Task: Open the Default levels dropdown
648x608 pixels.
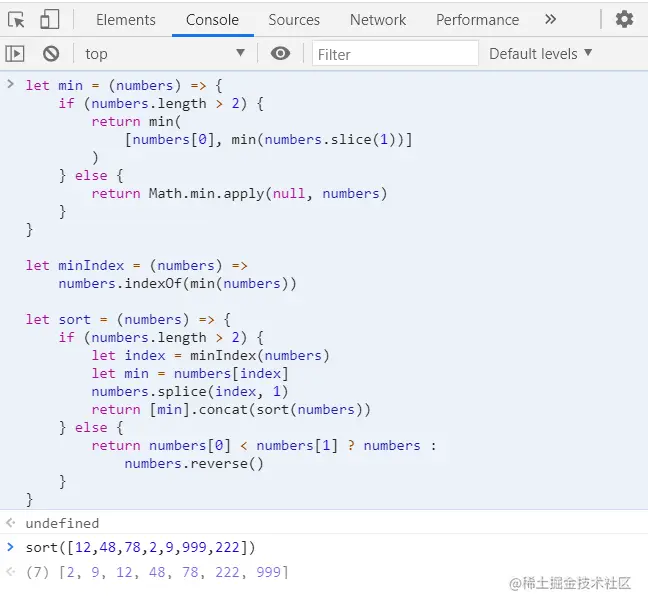Action: click(540, 54)
